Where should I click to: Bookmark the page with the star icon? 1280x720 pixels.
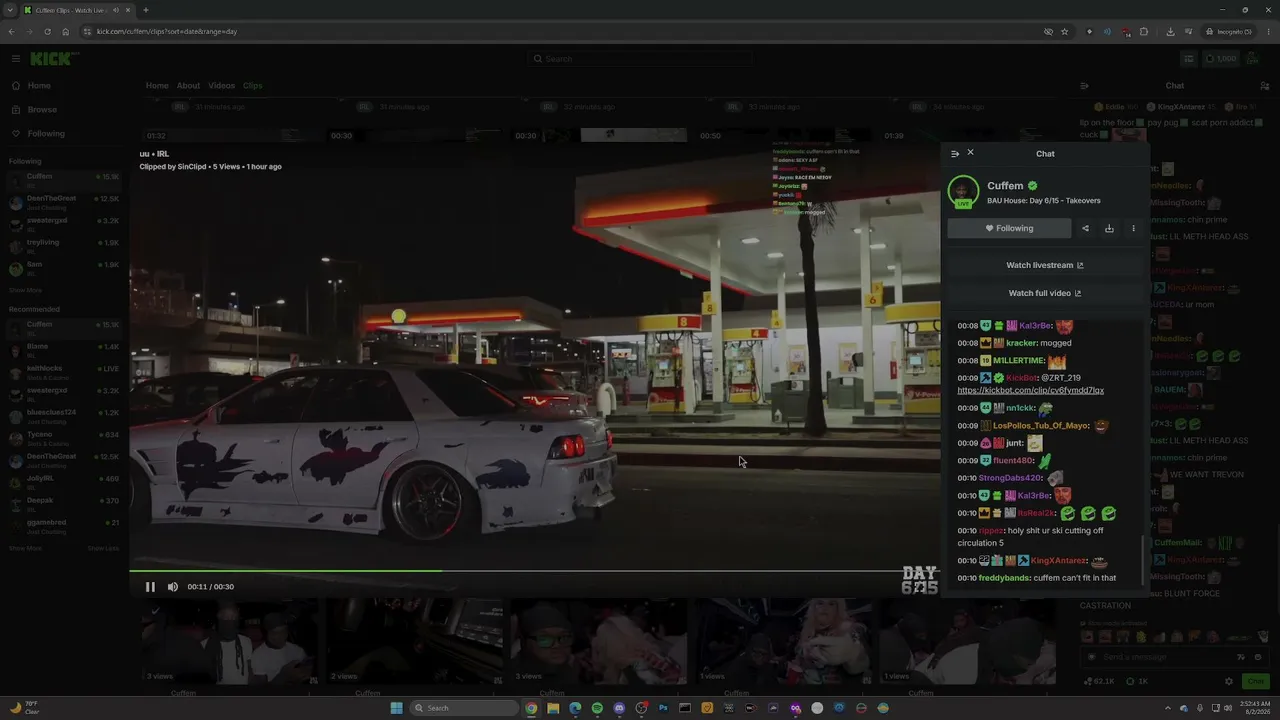[x=1064, y=31]
